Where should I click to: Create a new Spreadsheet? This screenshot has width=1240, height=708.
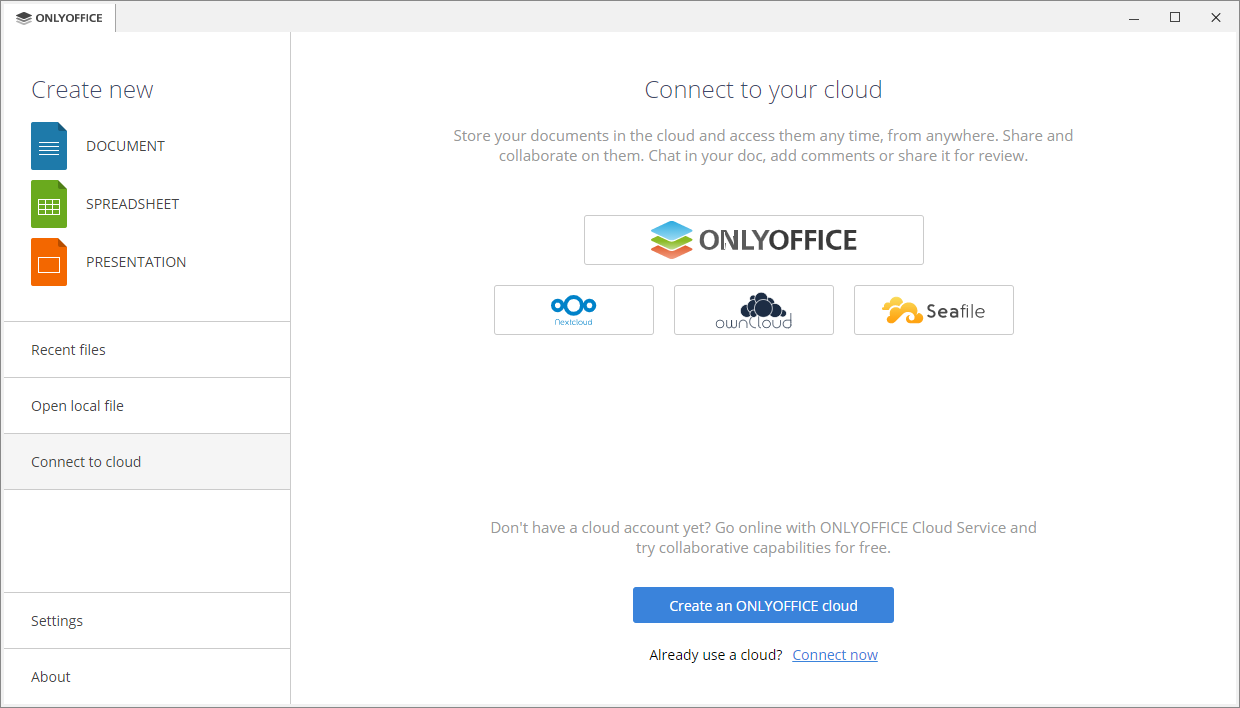[133, 203]
